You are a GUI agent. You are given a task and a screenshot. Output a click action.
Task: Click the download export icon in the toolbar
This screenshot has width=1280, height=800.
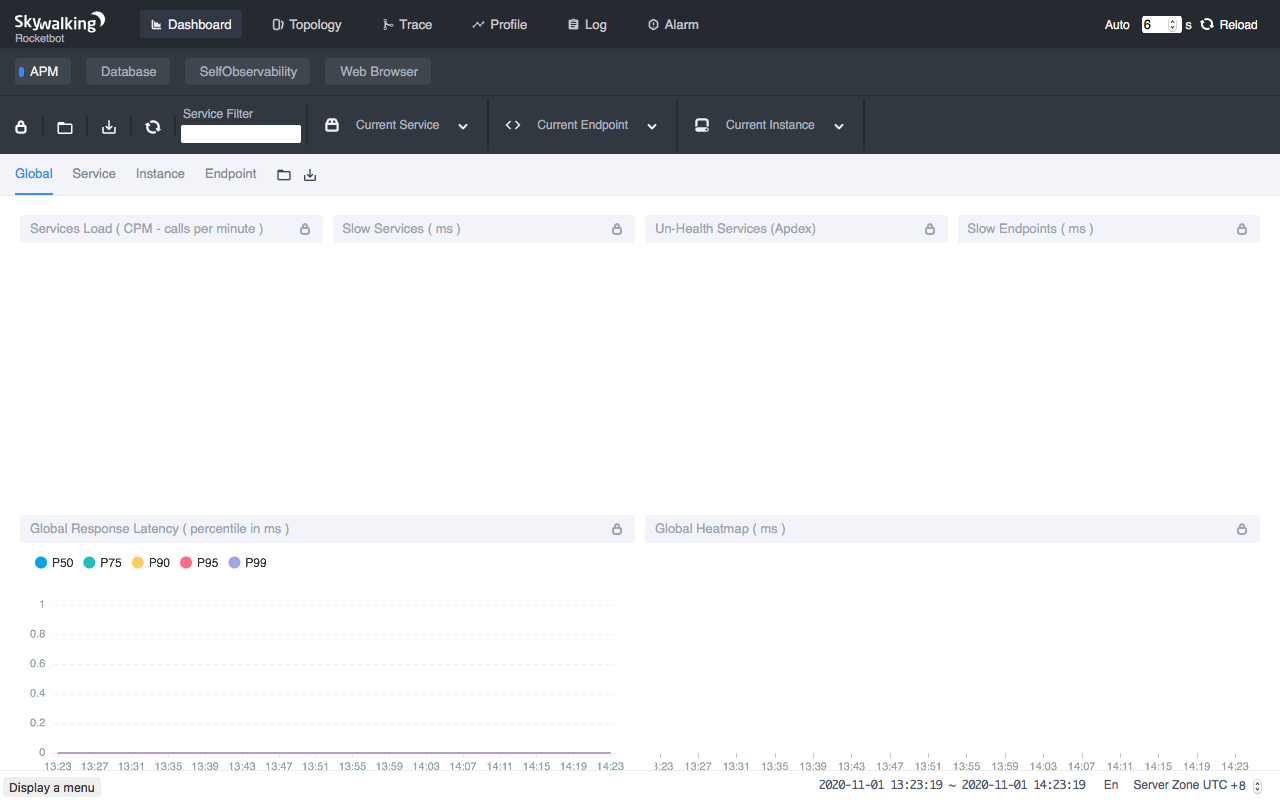pyautogui.click(x=109, y=127)
